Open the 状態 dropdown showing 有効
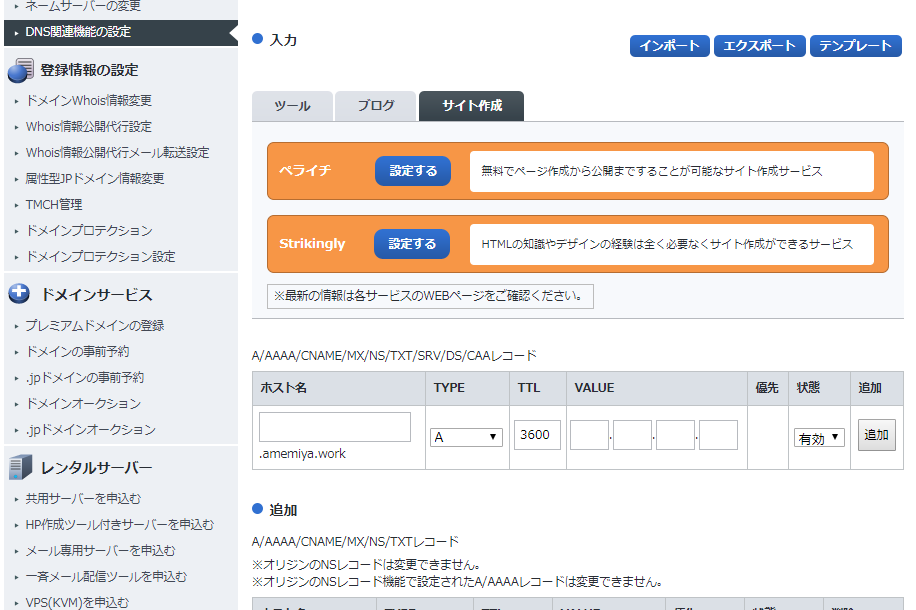This screenshot has width=916, height=610. point(818,436)
